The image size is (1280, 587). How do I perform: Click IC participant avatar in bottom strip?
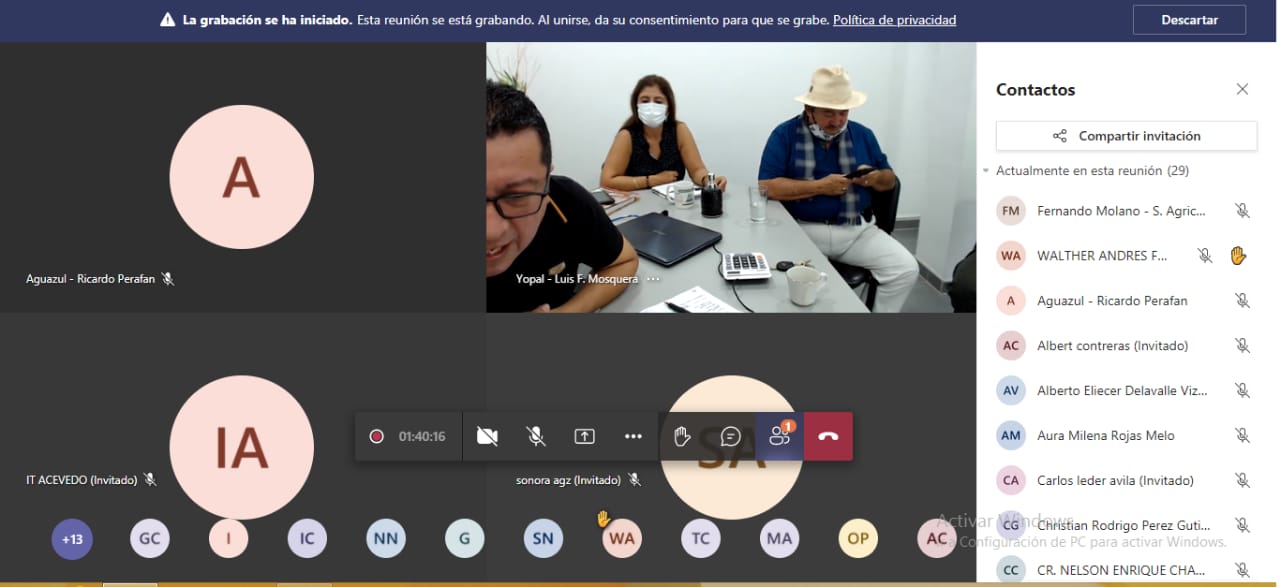pyautogui.click(x=307, y=538)
